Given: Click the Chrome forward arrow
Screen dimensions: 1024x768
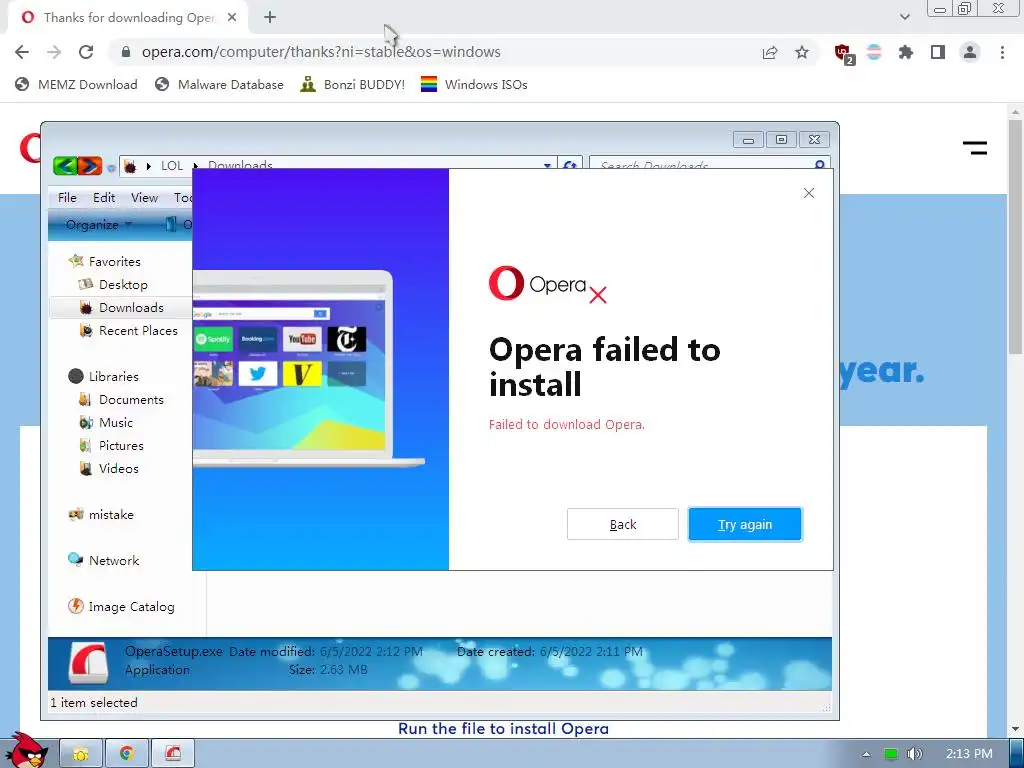Looking at the screenshot, I should (54, 52).
